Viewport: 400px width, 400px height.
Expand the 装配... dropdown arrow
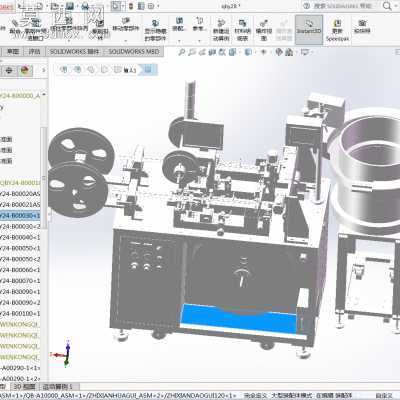click(179, 41)
